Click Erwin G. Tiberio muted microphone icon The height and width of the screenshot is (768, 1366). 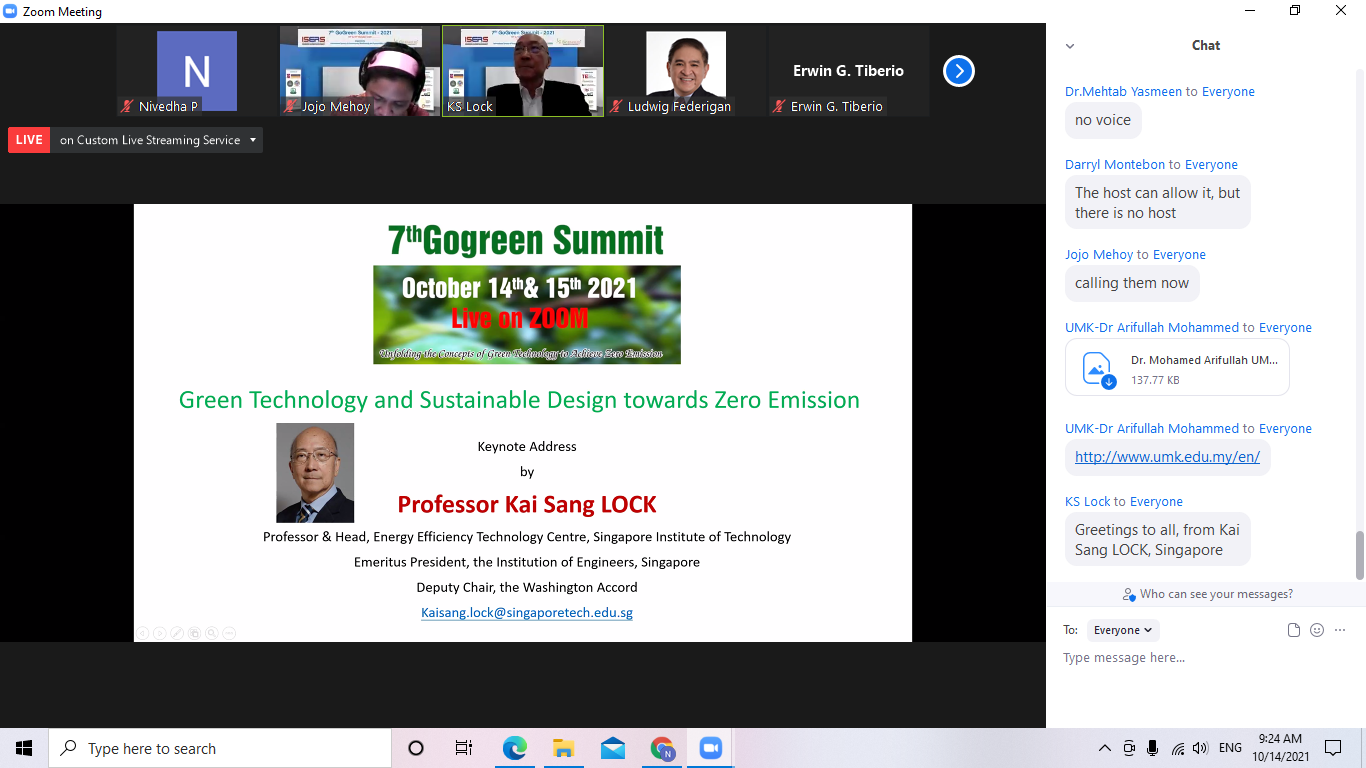click(780, 106)
